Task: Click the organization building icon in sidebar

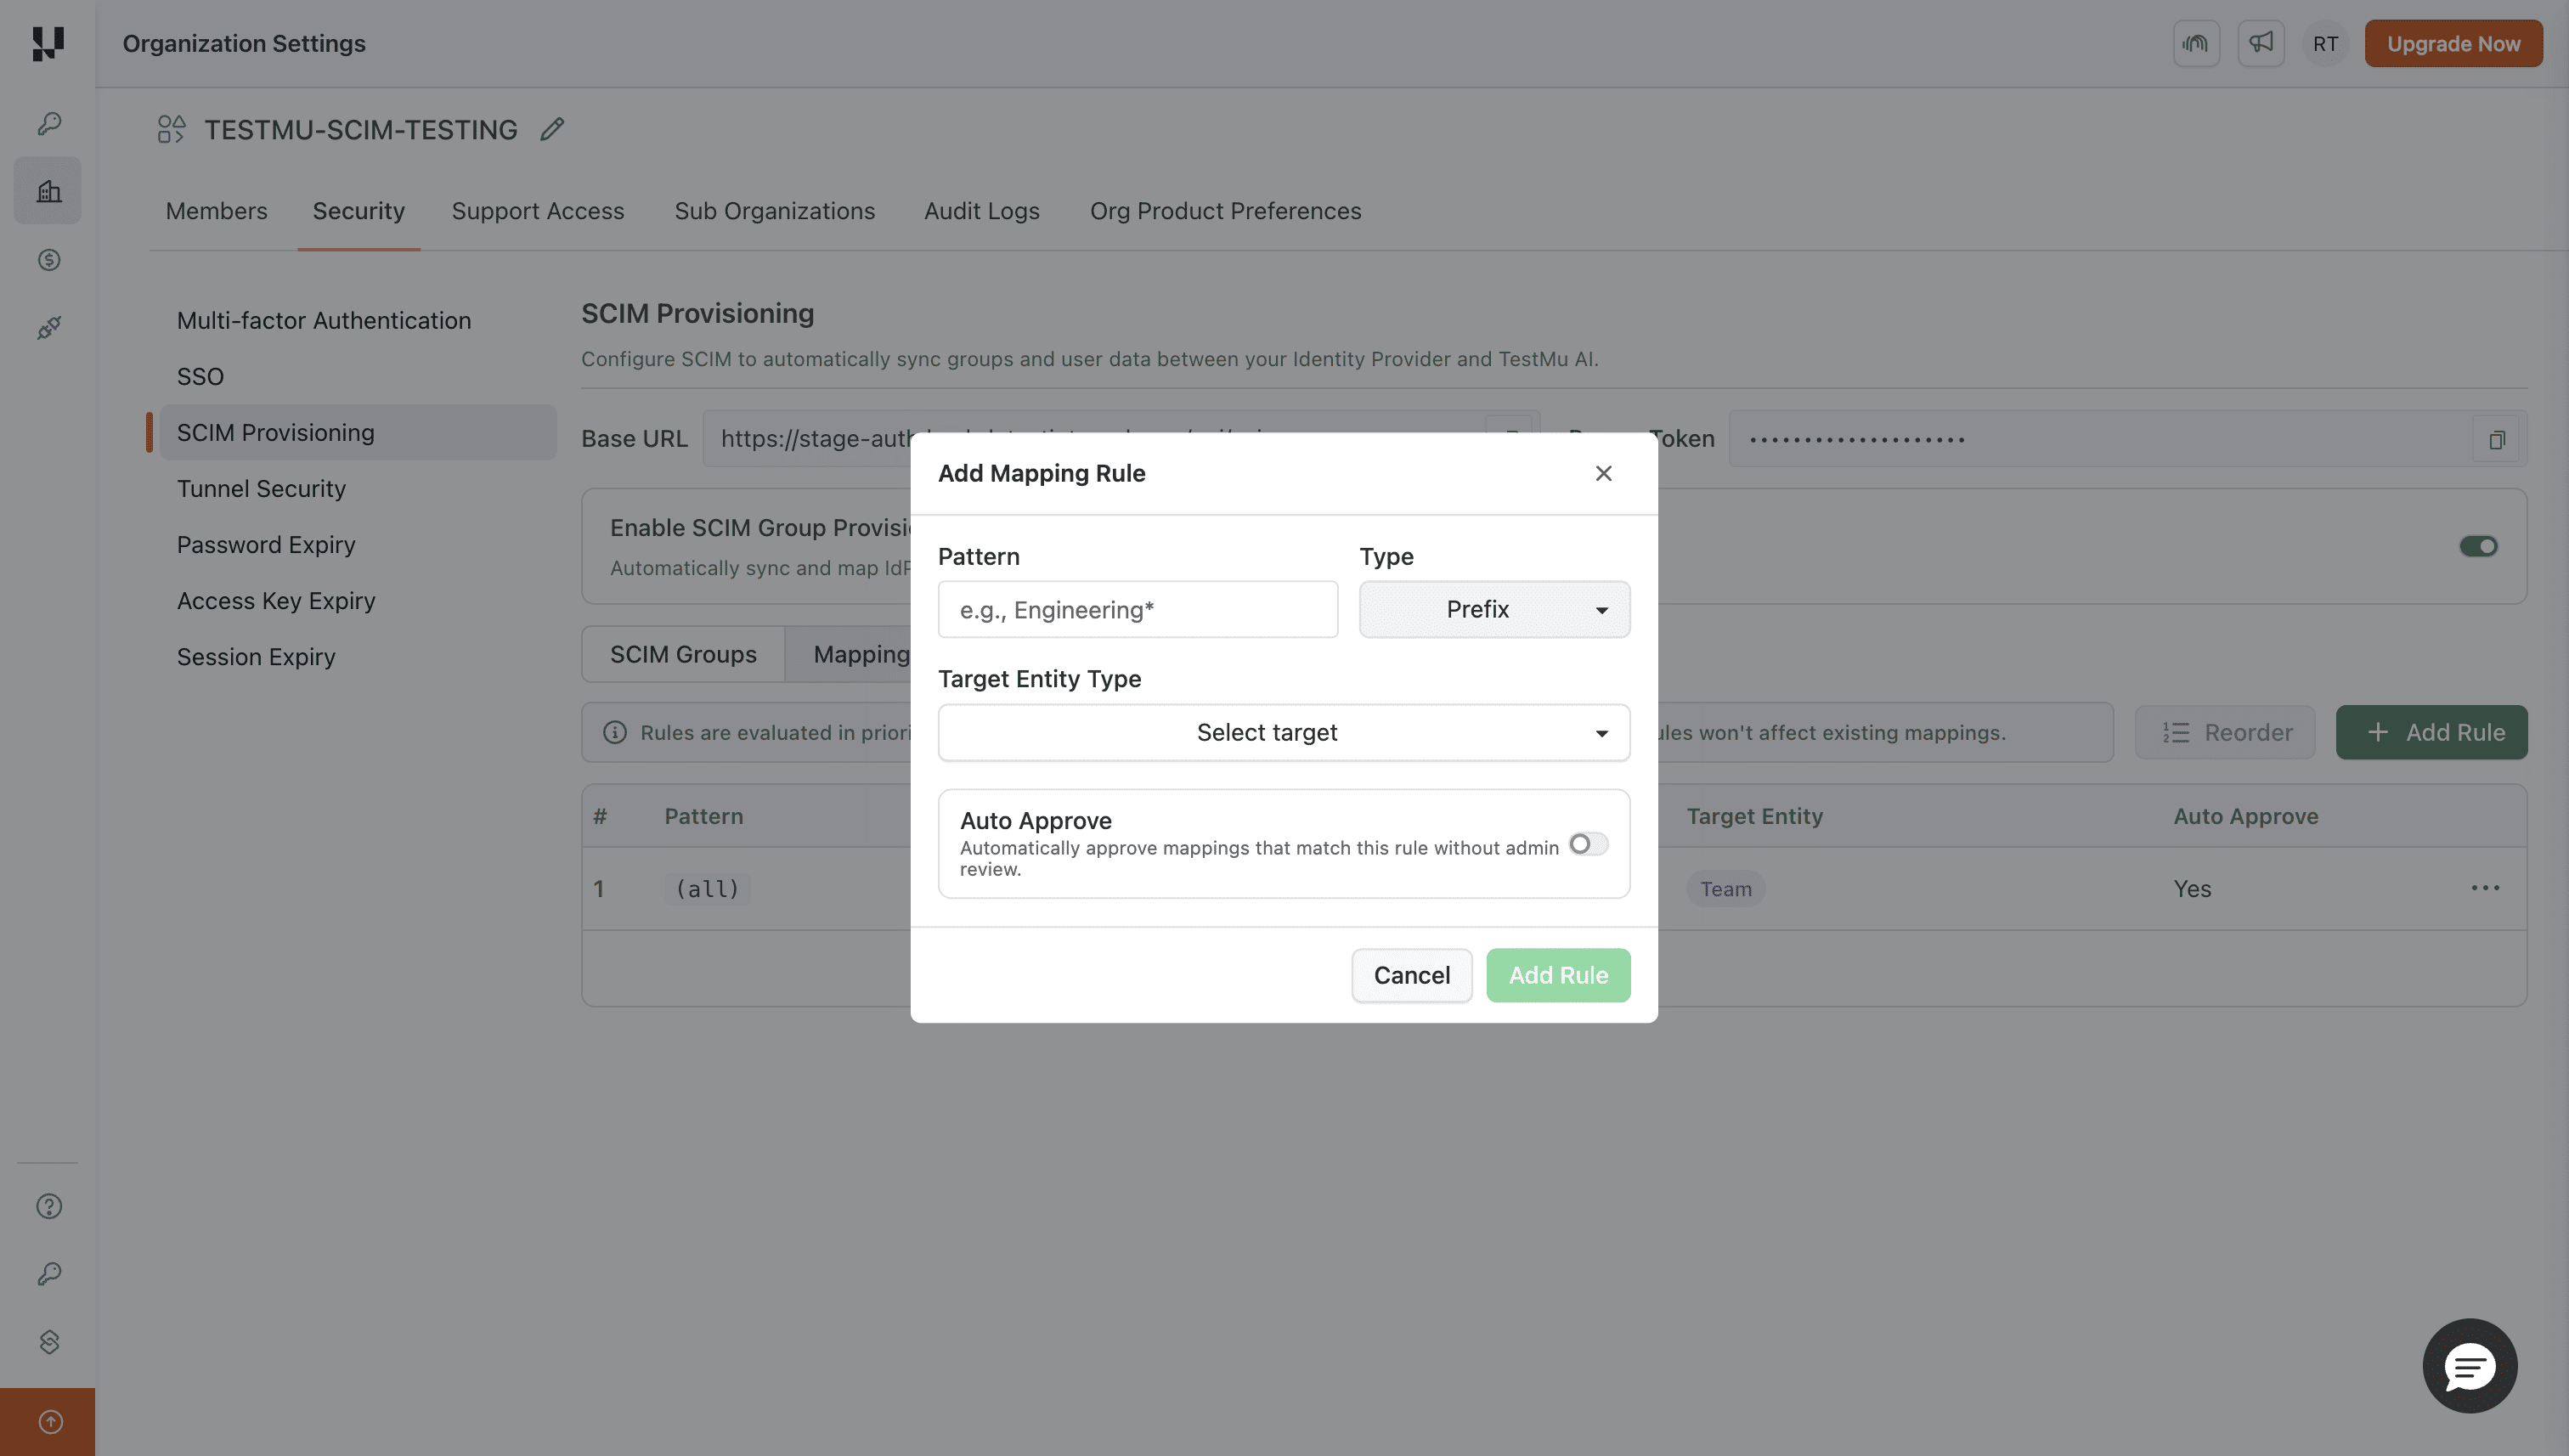Action: pos(48,190)
